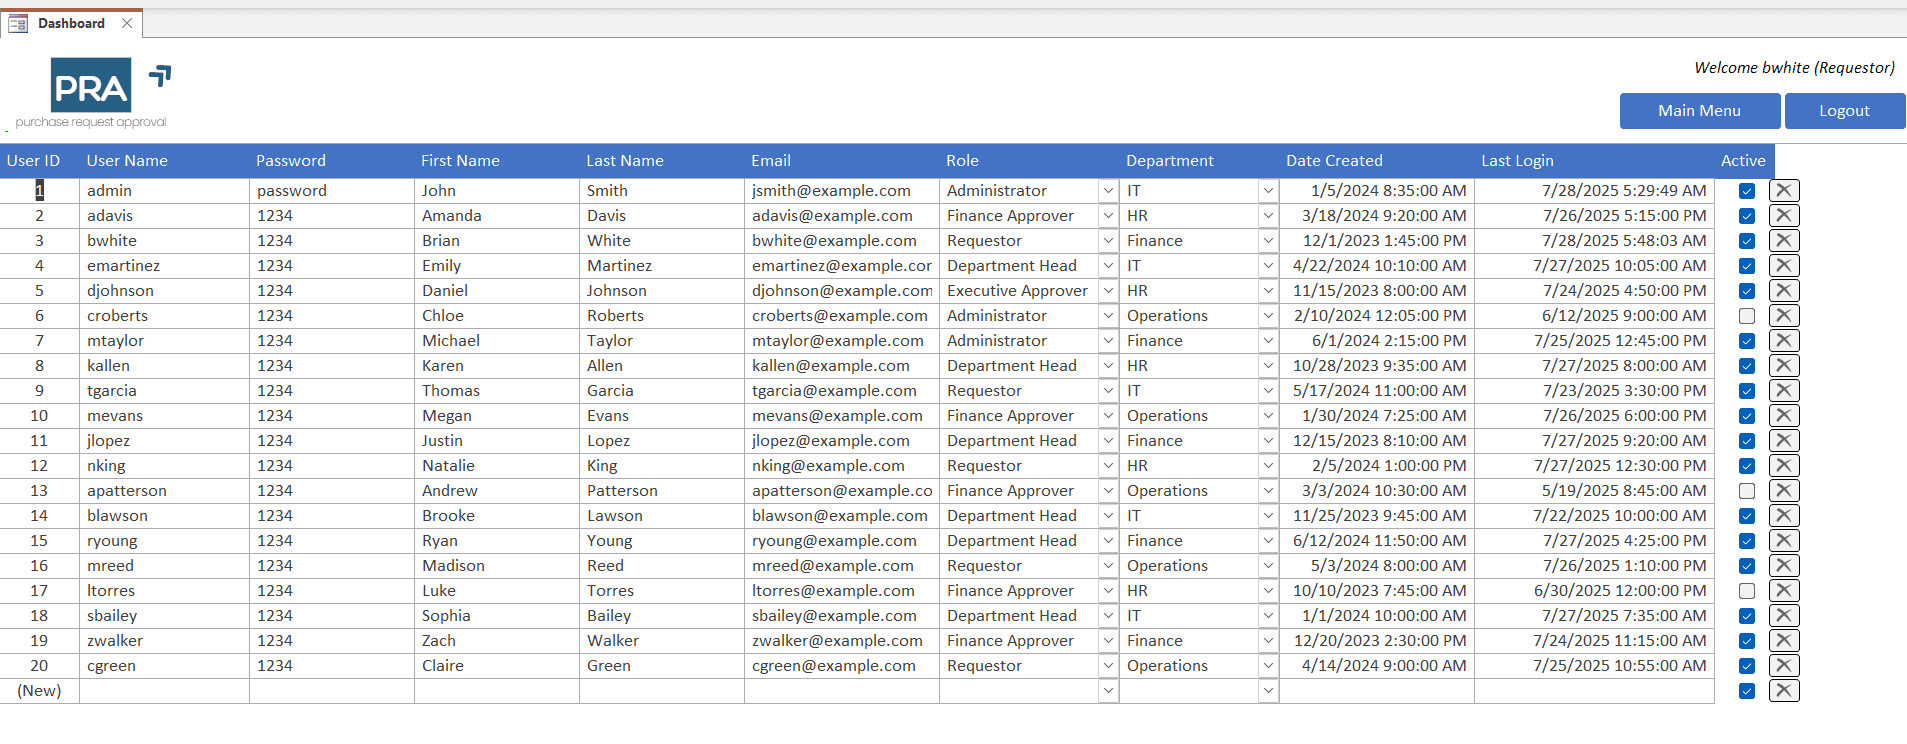Image resolution: width=1907 pixels, height=744 pixels.
Task: Expand Role dropdown for zwalker
Action: click(x=1108, y=640)
